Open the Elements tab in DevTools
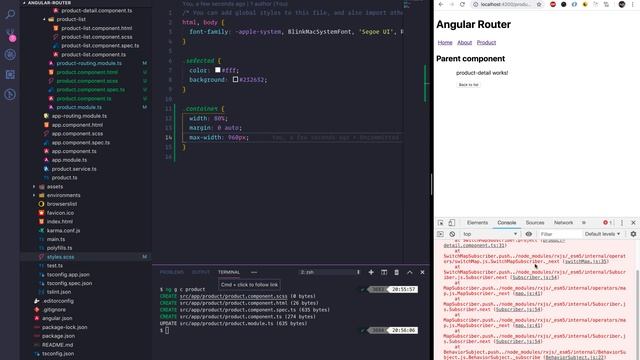 (x=477, y=223)
